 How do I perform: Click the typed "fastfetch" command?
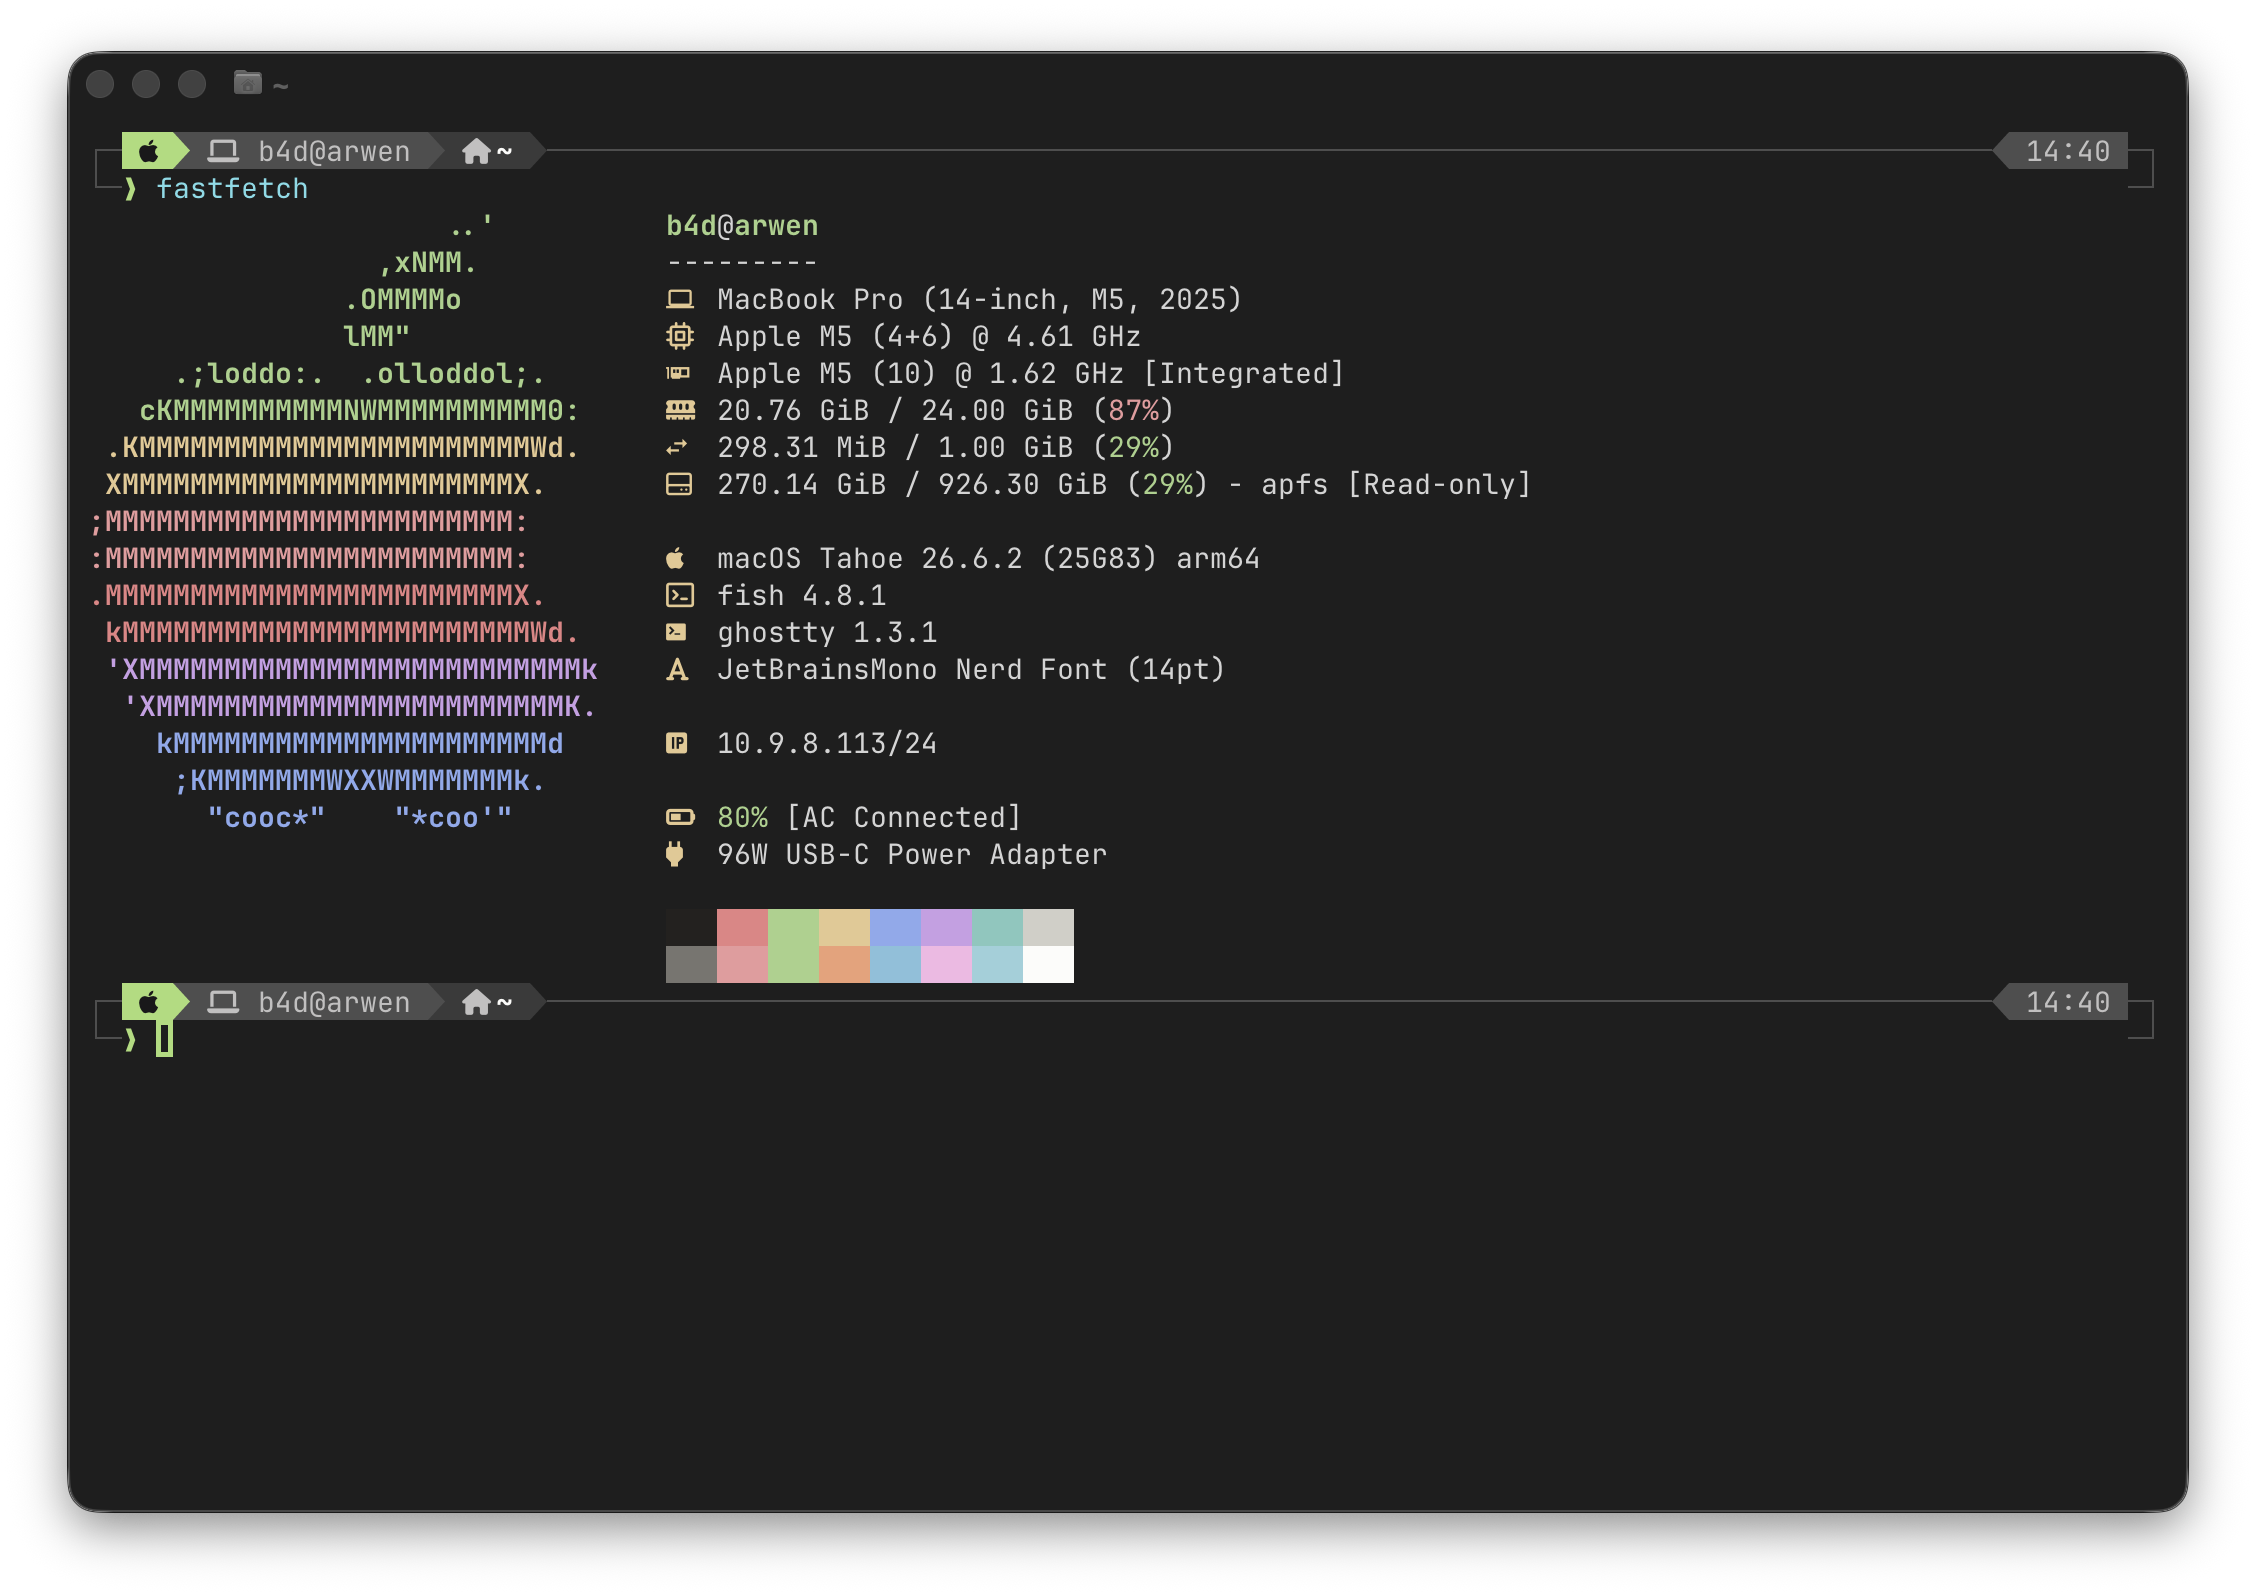(232, 188)
